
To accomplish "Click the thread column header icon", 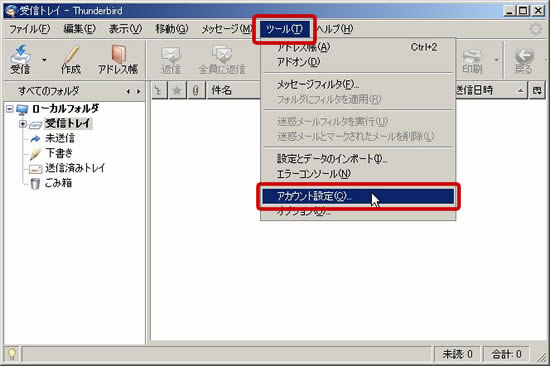I will tap(160, 91).
